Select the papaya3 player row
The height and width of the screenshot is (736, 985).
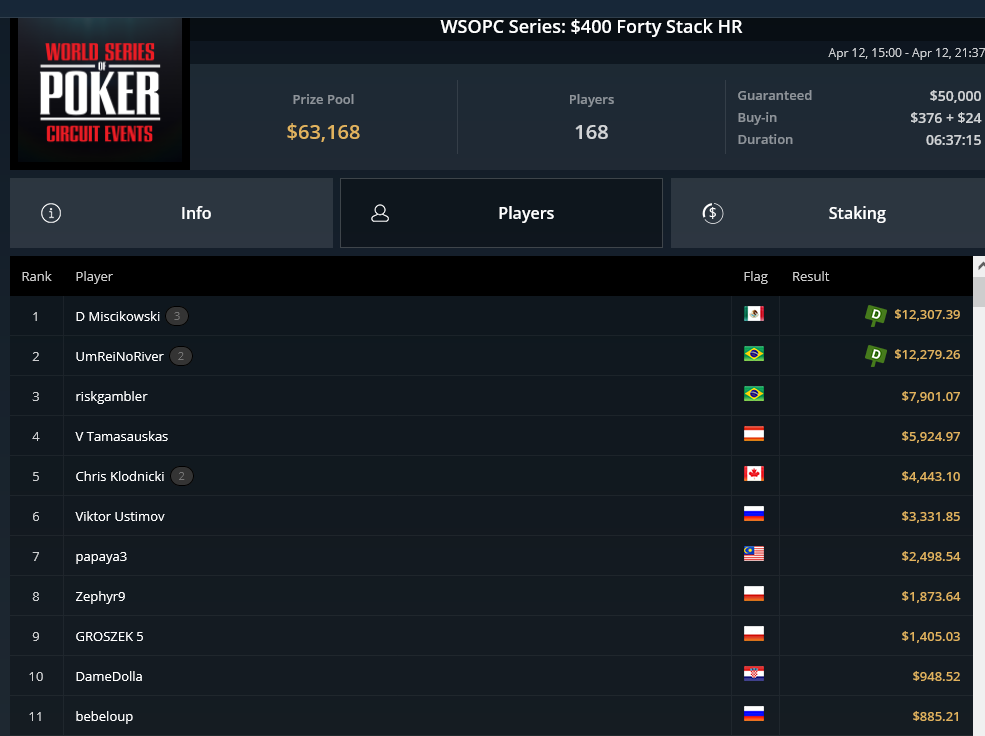point(491,556)
